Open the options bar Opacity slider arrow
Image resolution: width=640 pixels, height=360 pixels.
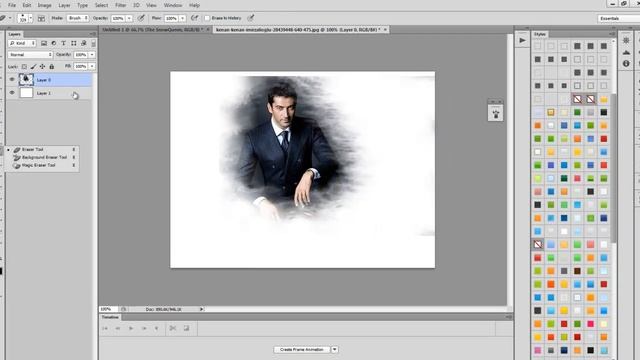pos(129,18)
